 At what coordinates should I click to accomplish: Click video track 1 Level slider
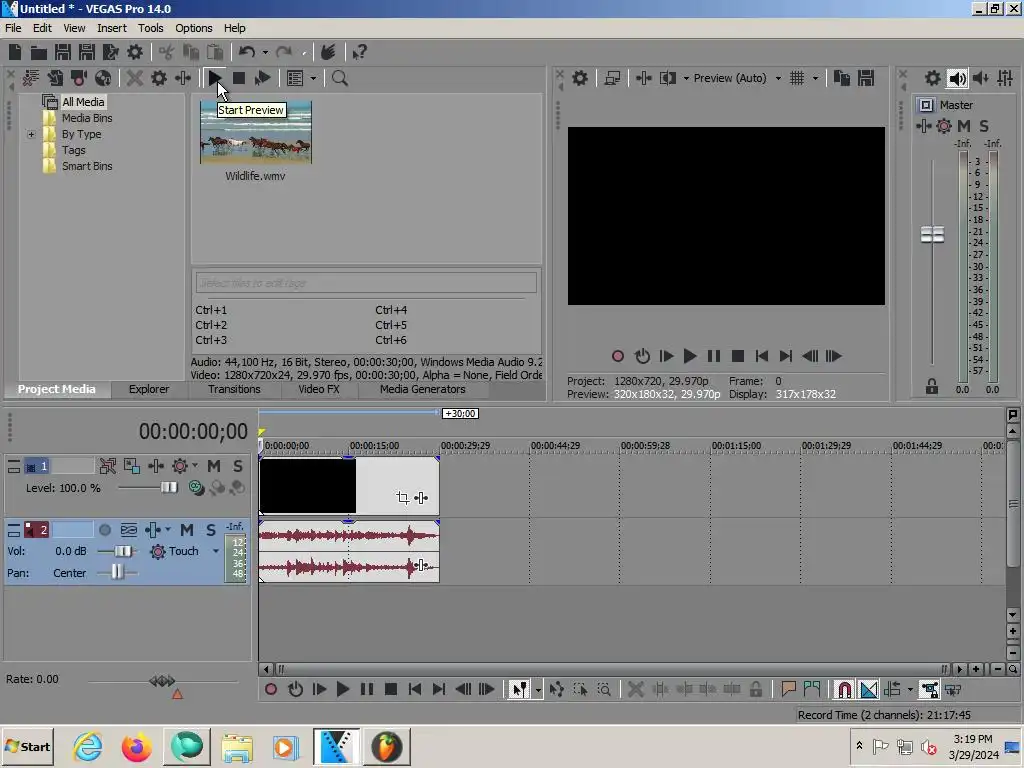(x=168, y=488)
